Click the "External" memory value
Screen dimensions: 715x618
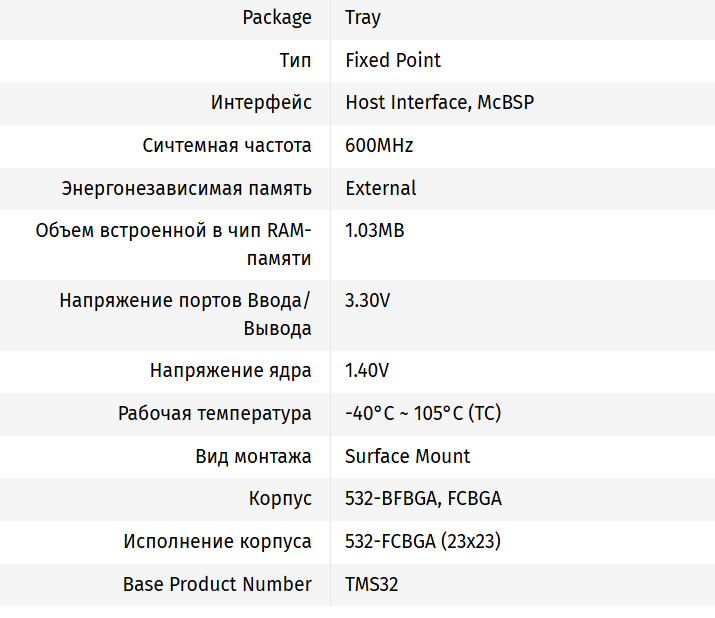click(x=381, y=188)
